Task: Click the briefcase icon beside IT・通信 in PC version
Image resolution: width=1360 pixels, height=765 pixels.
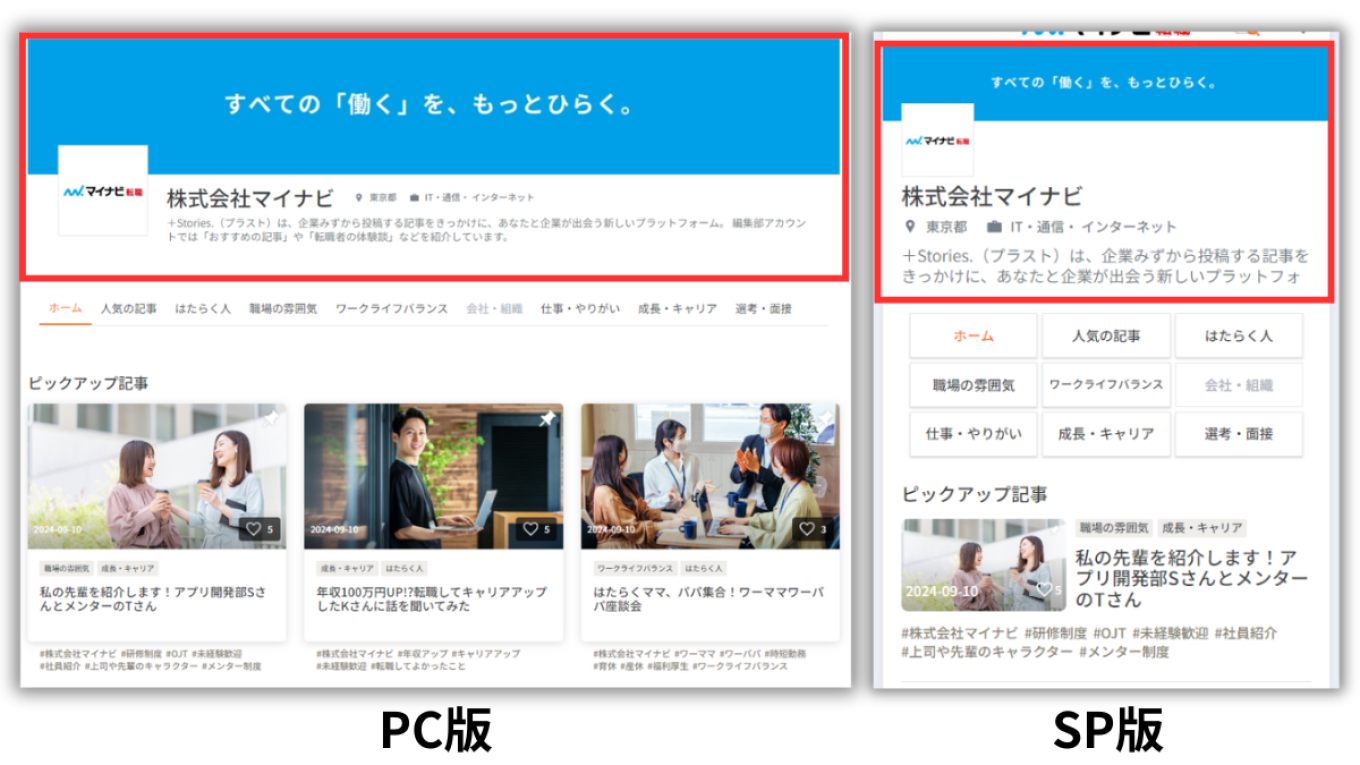Action: click(414, 198)
